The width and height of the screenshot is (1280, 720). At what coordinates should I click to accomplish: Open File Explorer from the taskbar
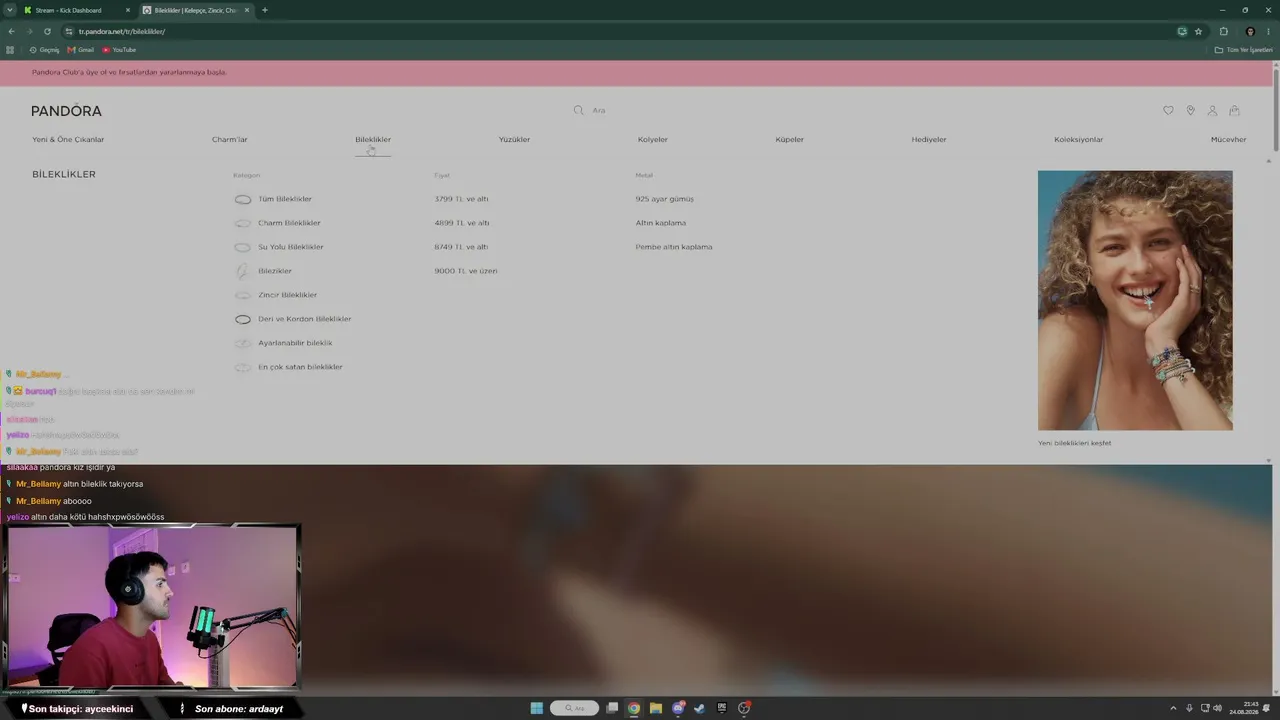click(x=656, y=708)
